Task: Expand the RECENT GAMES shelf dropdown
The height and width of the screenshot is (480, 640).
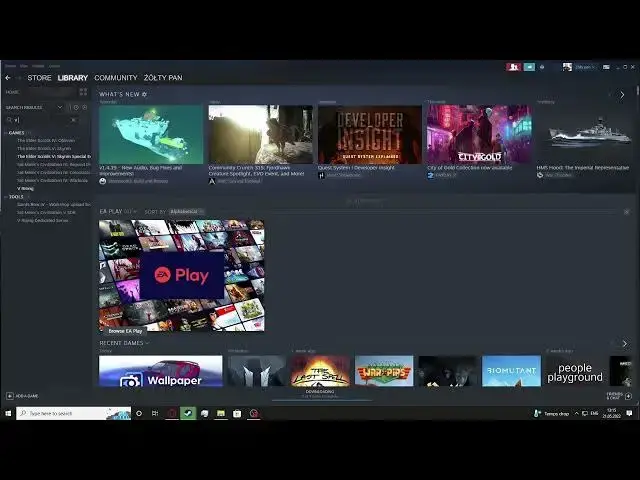Action: tap(147, 343)
